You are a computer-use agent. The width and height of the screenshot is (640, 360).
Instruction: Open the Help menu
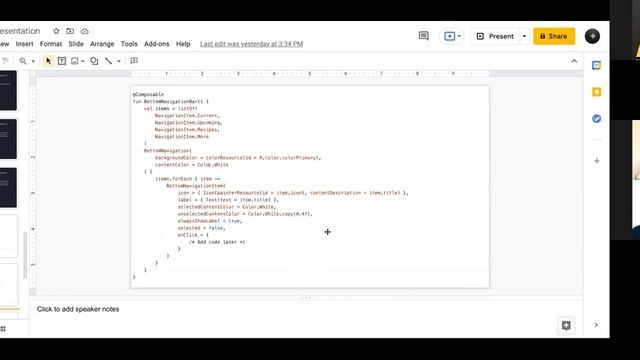[183, 44]
